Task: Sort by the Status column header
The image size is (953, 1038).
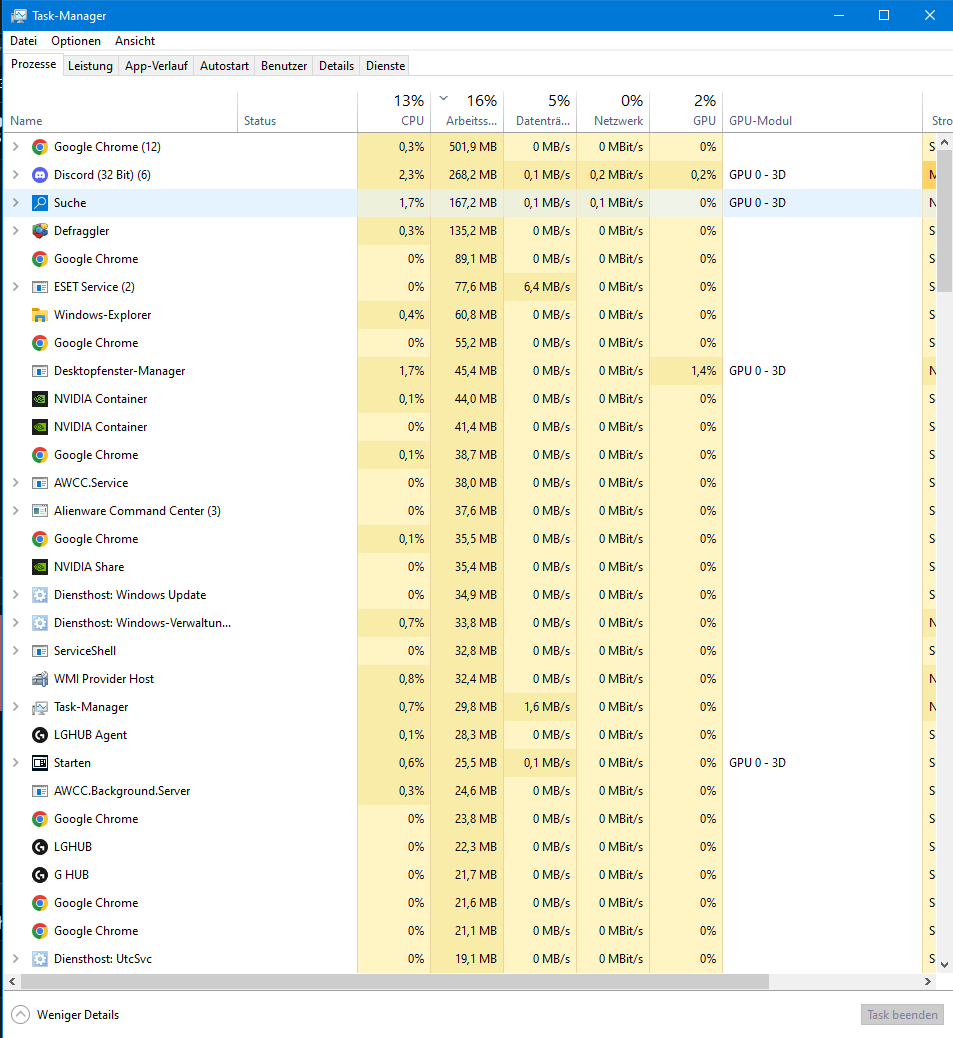Action: coord(297,111)
